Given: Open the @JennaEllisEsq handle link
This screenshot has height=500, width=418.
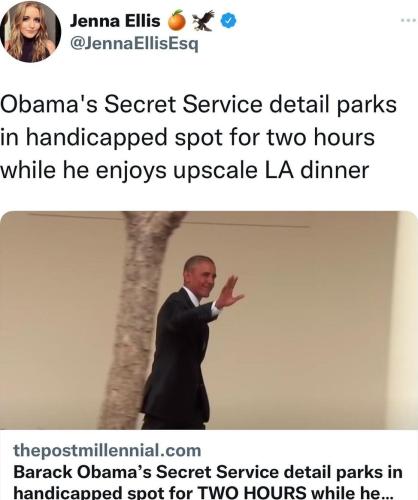Looking at the screenshot, I should [x=134, y=43].
